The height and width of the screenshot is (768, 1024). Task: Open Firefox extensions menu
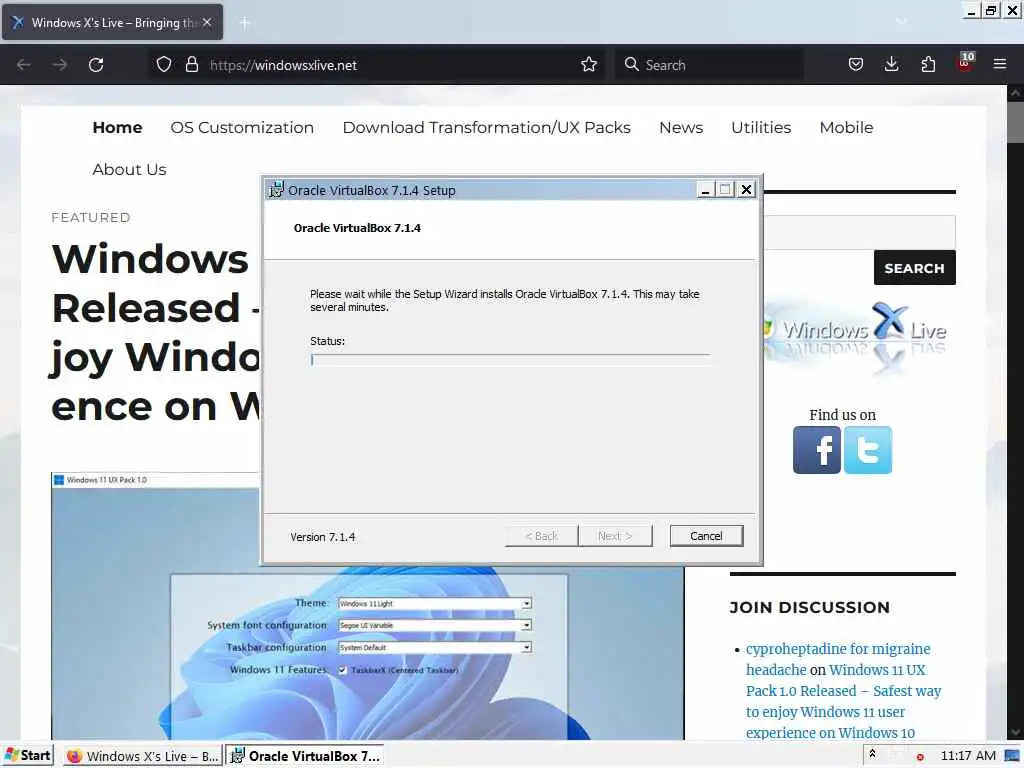point(928,65)
